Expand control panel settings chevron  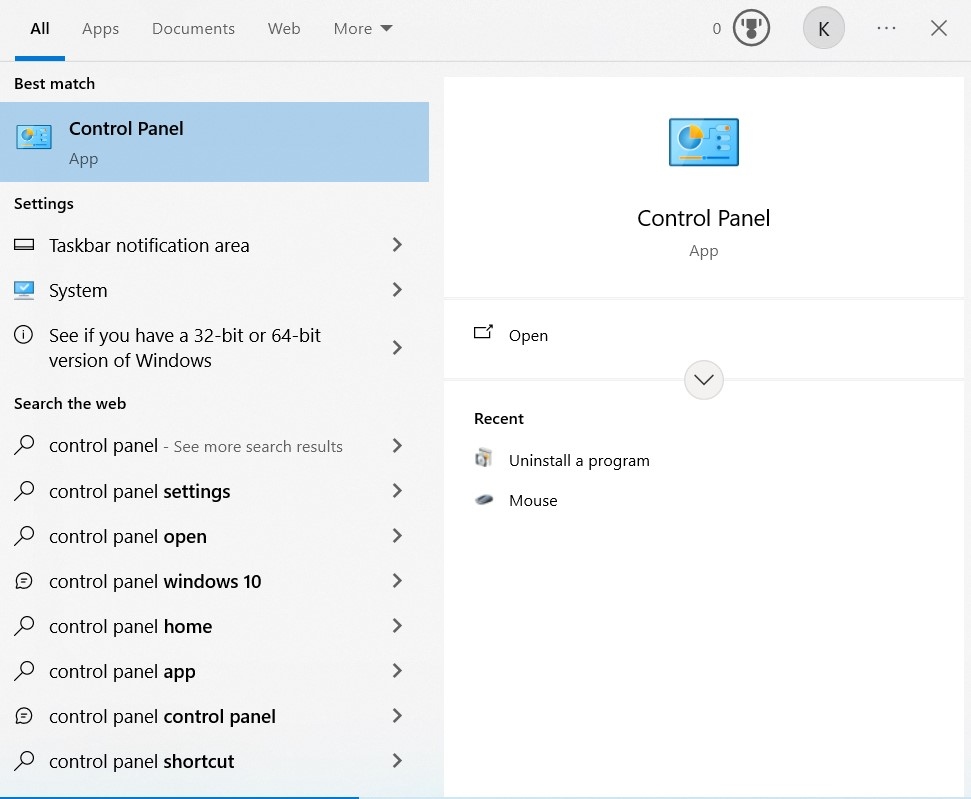(x=398, y=491)
